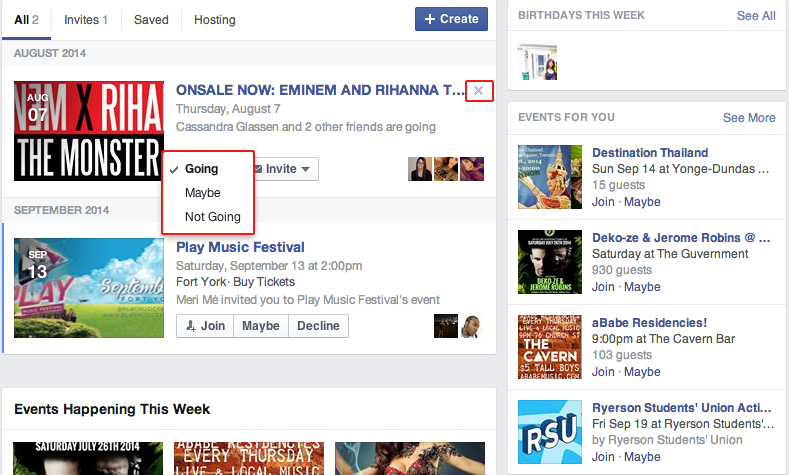Mark Maybe for Deko-ze event

(642, 287)
